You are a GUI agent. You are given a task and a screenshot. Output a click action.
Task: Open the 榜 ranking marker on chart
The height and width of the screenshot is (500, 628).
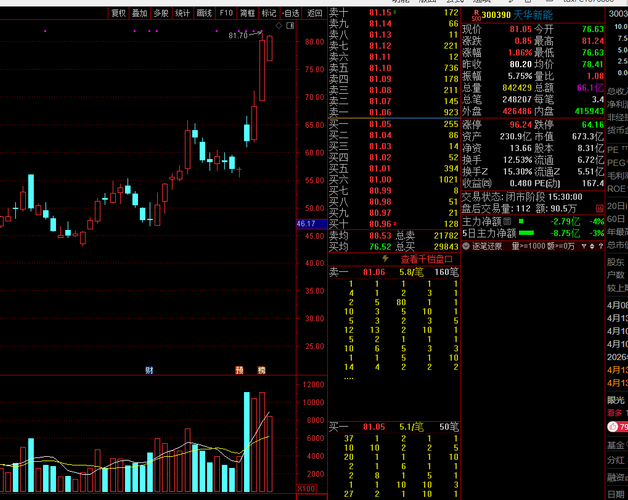pos(262,370)
